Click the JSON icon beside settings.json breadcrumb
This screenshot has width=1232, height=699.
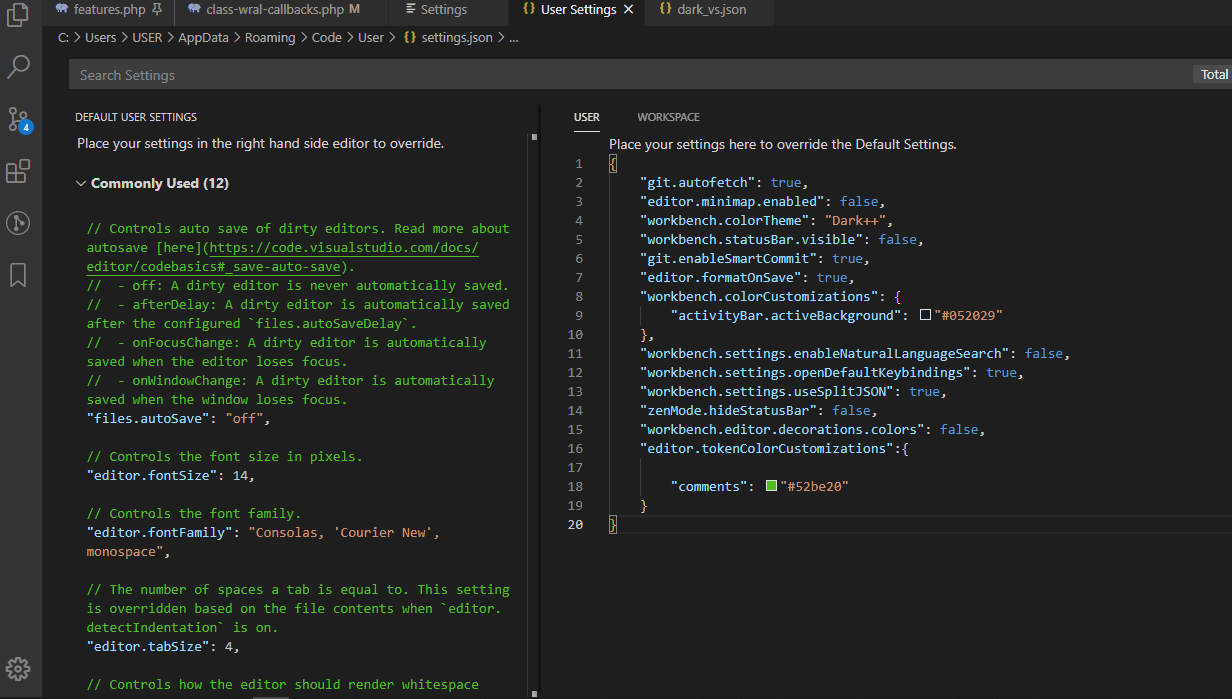[x=408, y=37]
